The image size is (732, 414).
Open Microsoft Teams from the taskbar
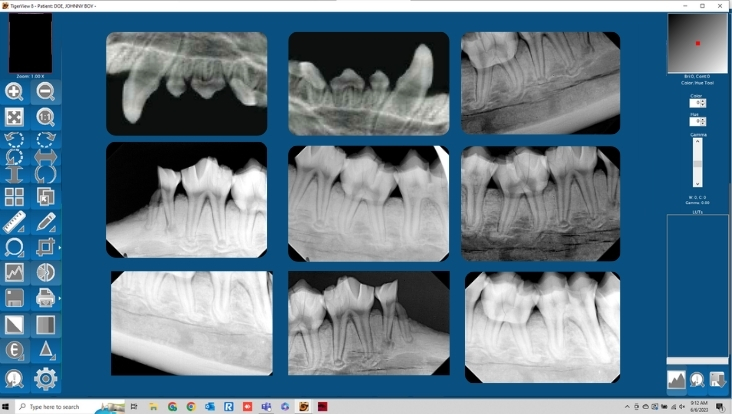(x=266, y=407)
